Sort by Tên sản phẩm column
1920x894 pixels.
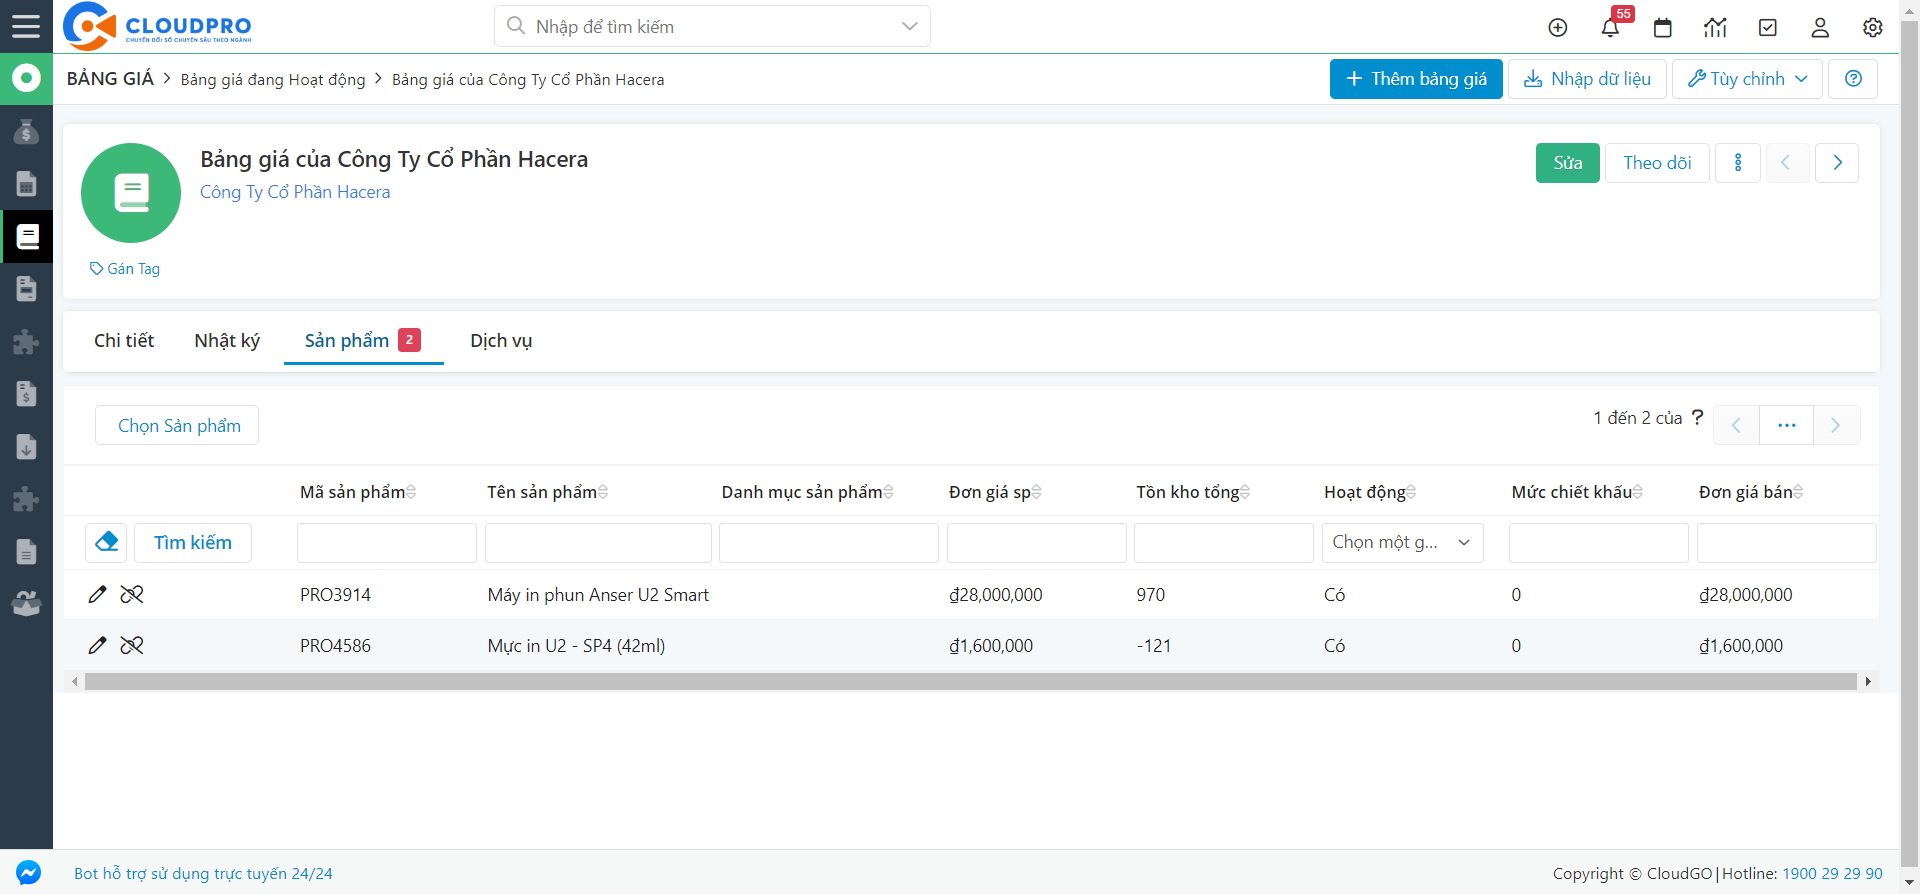tap(548, 492)
